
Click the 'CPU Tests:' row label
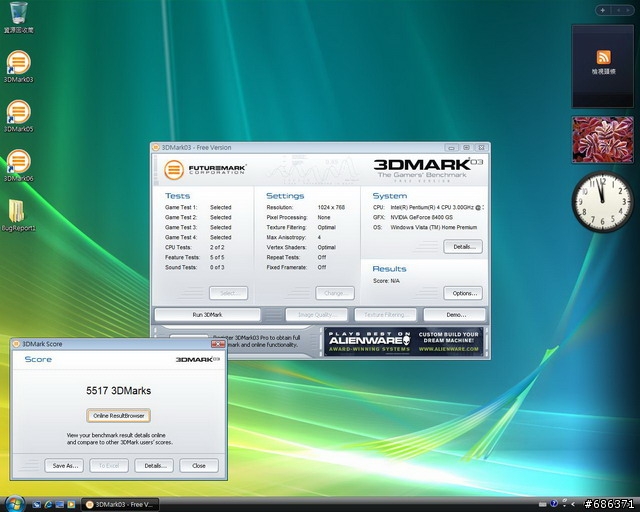[178, 247]
